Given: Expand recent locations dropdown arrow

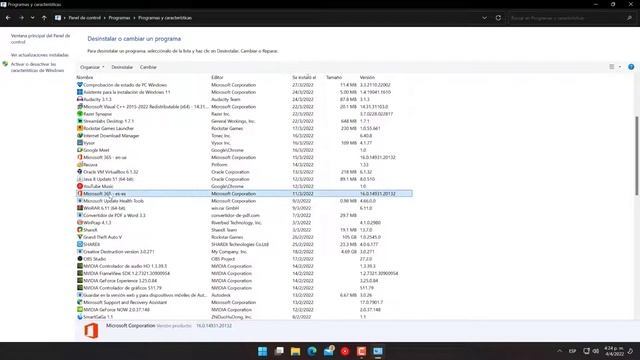Looking at the screenshot, I should coord(33,18).
